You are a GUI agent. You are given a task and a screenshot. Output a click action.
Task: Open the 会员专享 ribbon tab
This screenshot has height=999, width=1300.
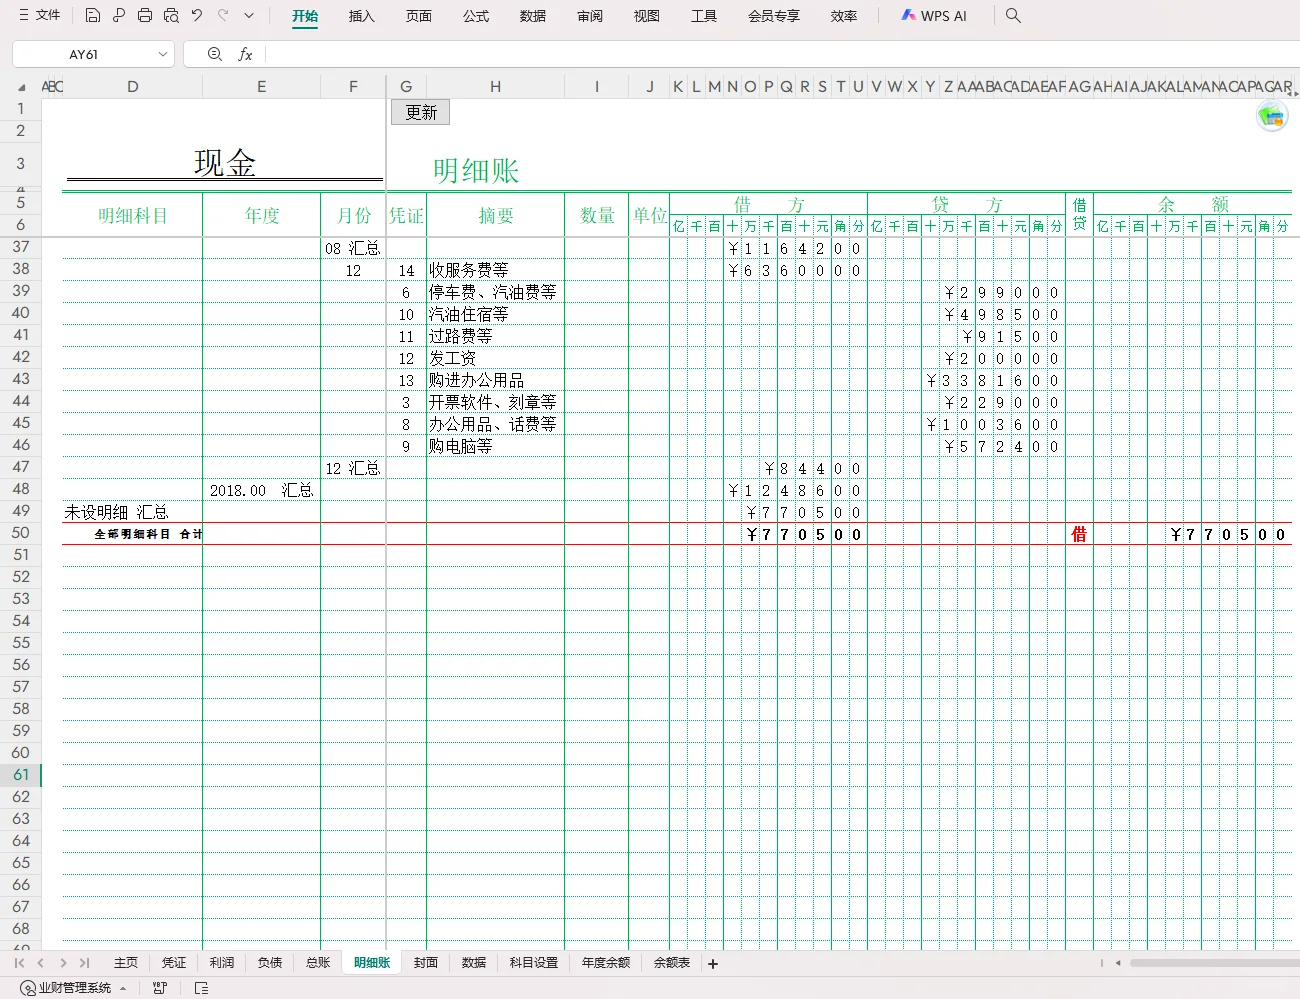click(x=774, y=16)
